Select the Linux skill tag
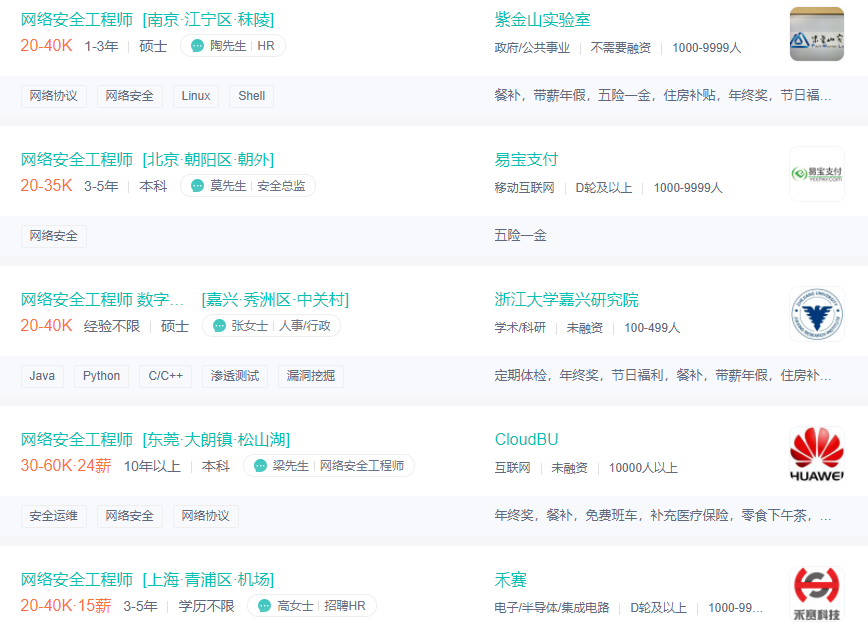This screenshot has height=634, width=868. [x=196, y=96]
